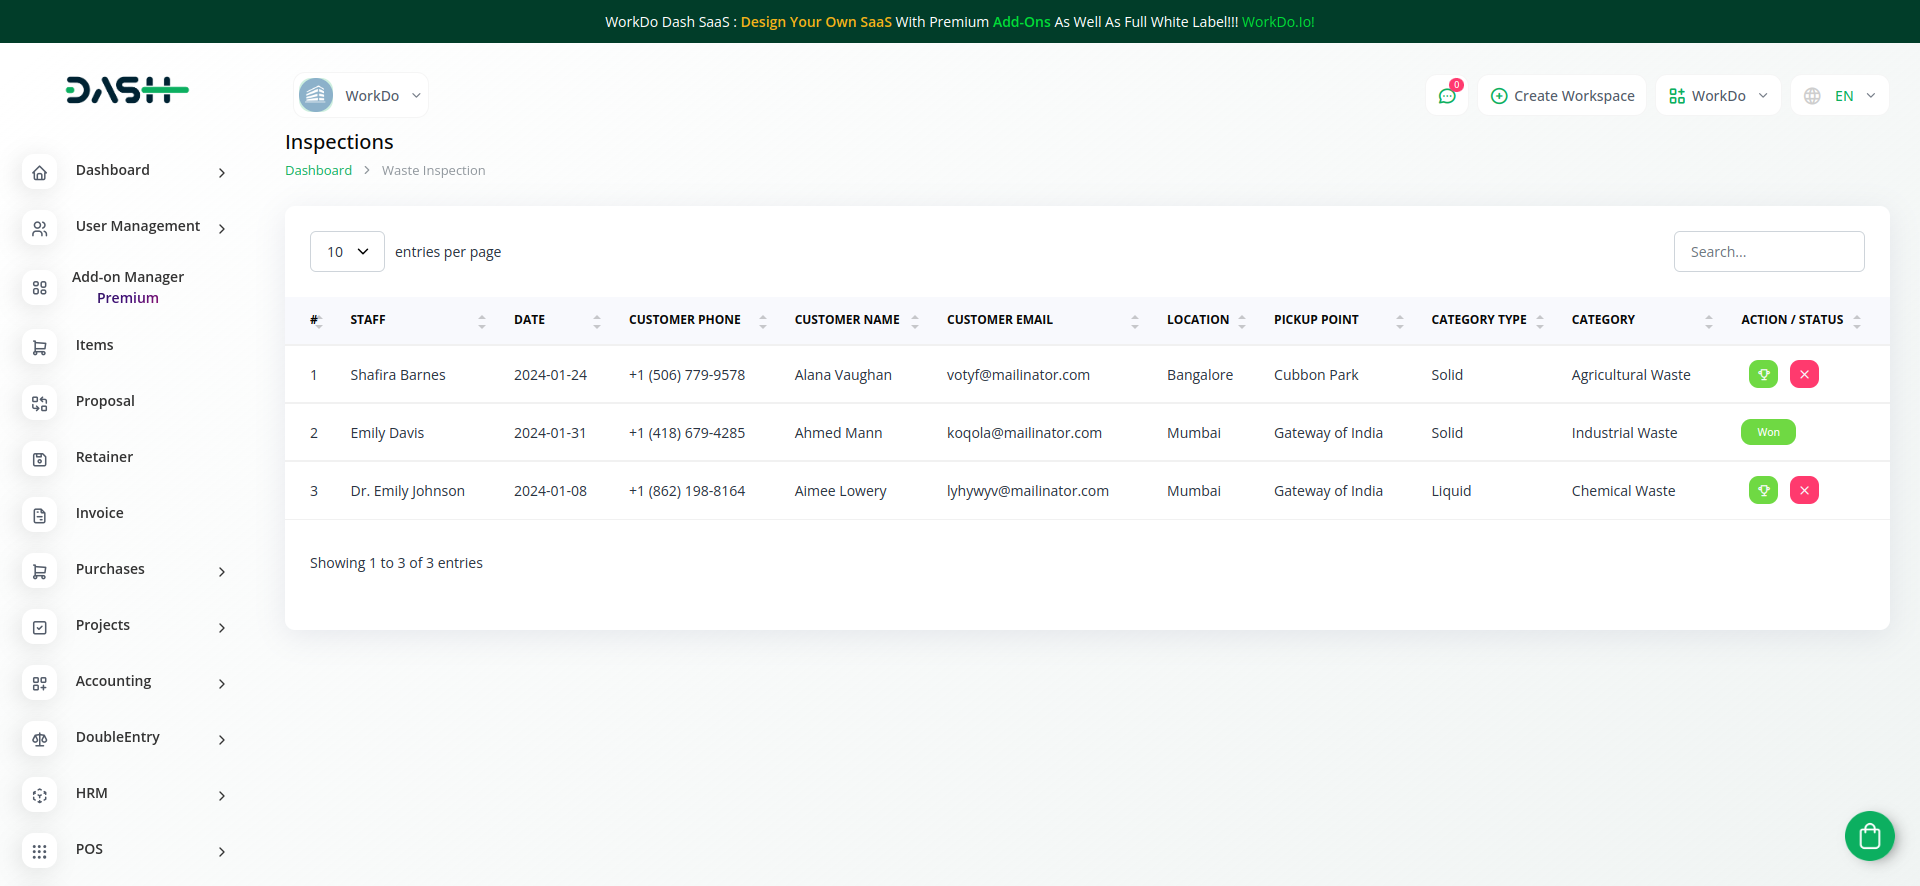Click the red X icon for Dr. Emily Johnson
Screen dimensions: 1920x886
[1804, 490]
